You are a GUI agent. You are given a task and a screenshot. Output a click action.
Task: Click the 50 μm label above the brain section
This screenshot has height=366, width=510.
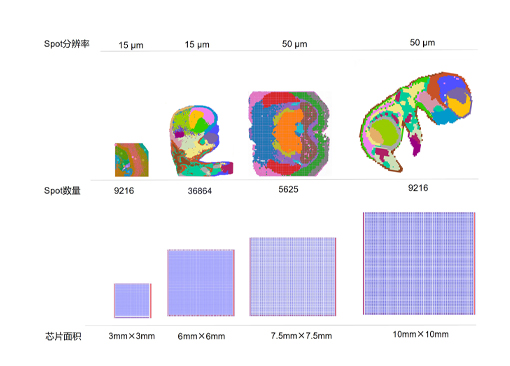(295, 44)
